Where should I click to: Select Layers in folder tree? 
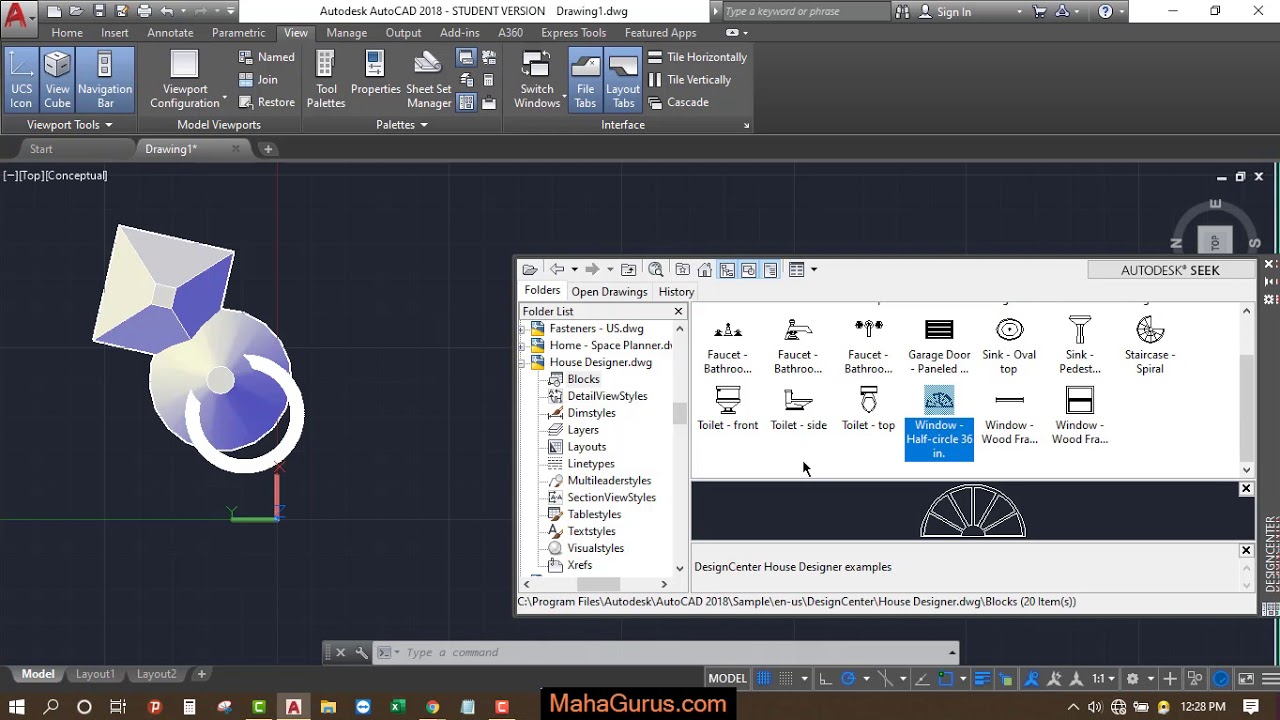pyautogui.click(x=583, y=430)
